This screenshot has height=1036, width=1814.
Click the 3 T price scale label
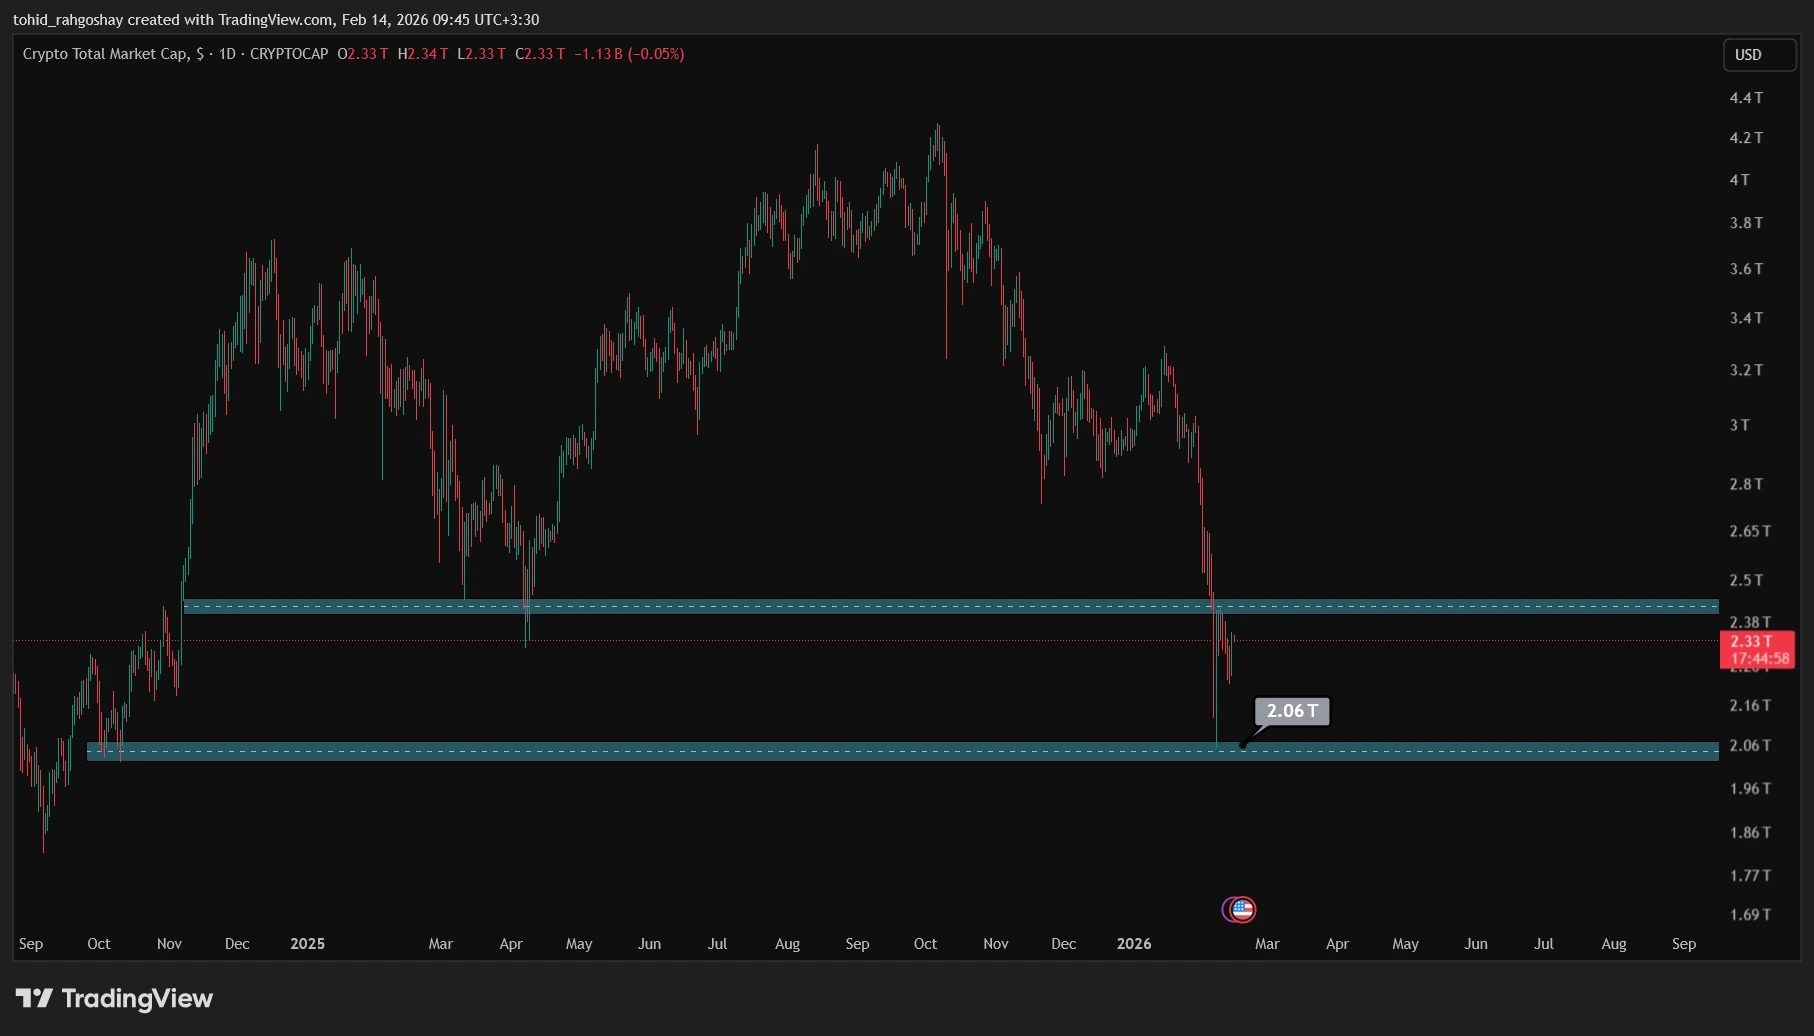(x=1739, y=425)
